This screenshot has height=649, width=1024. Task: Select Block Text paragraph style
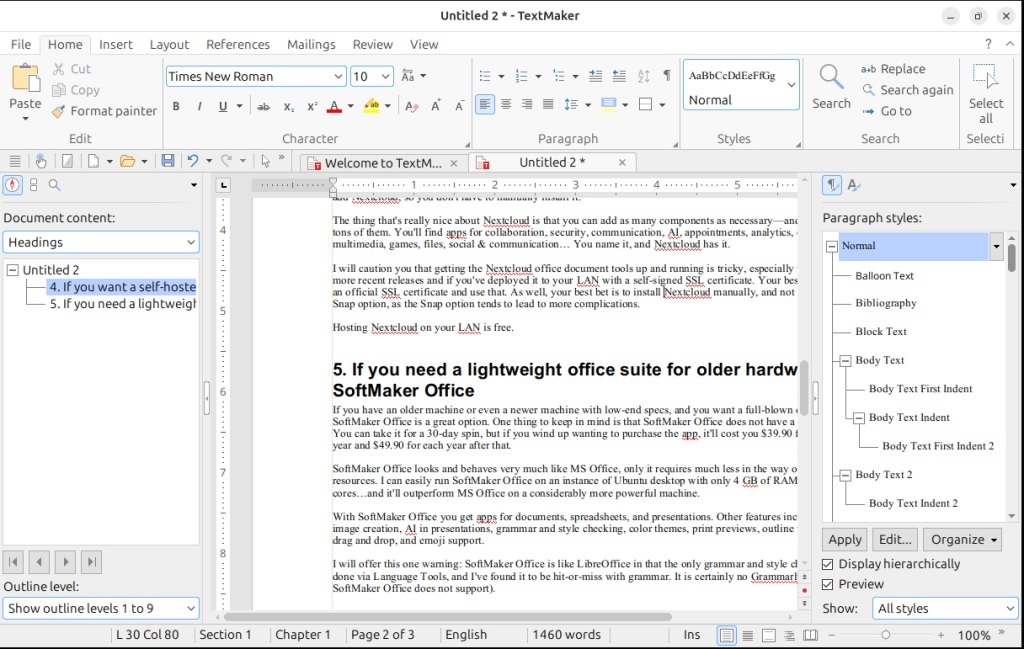[881, 332]
